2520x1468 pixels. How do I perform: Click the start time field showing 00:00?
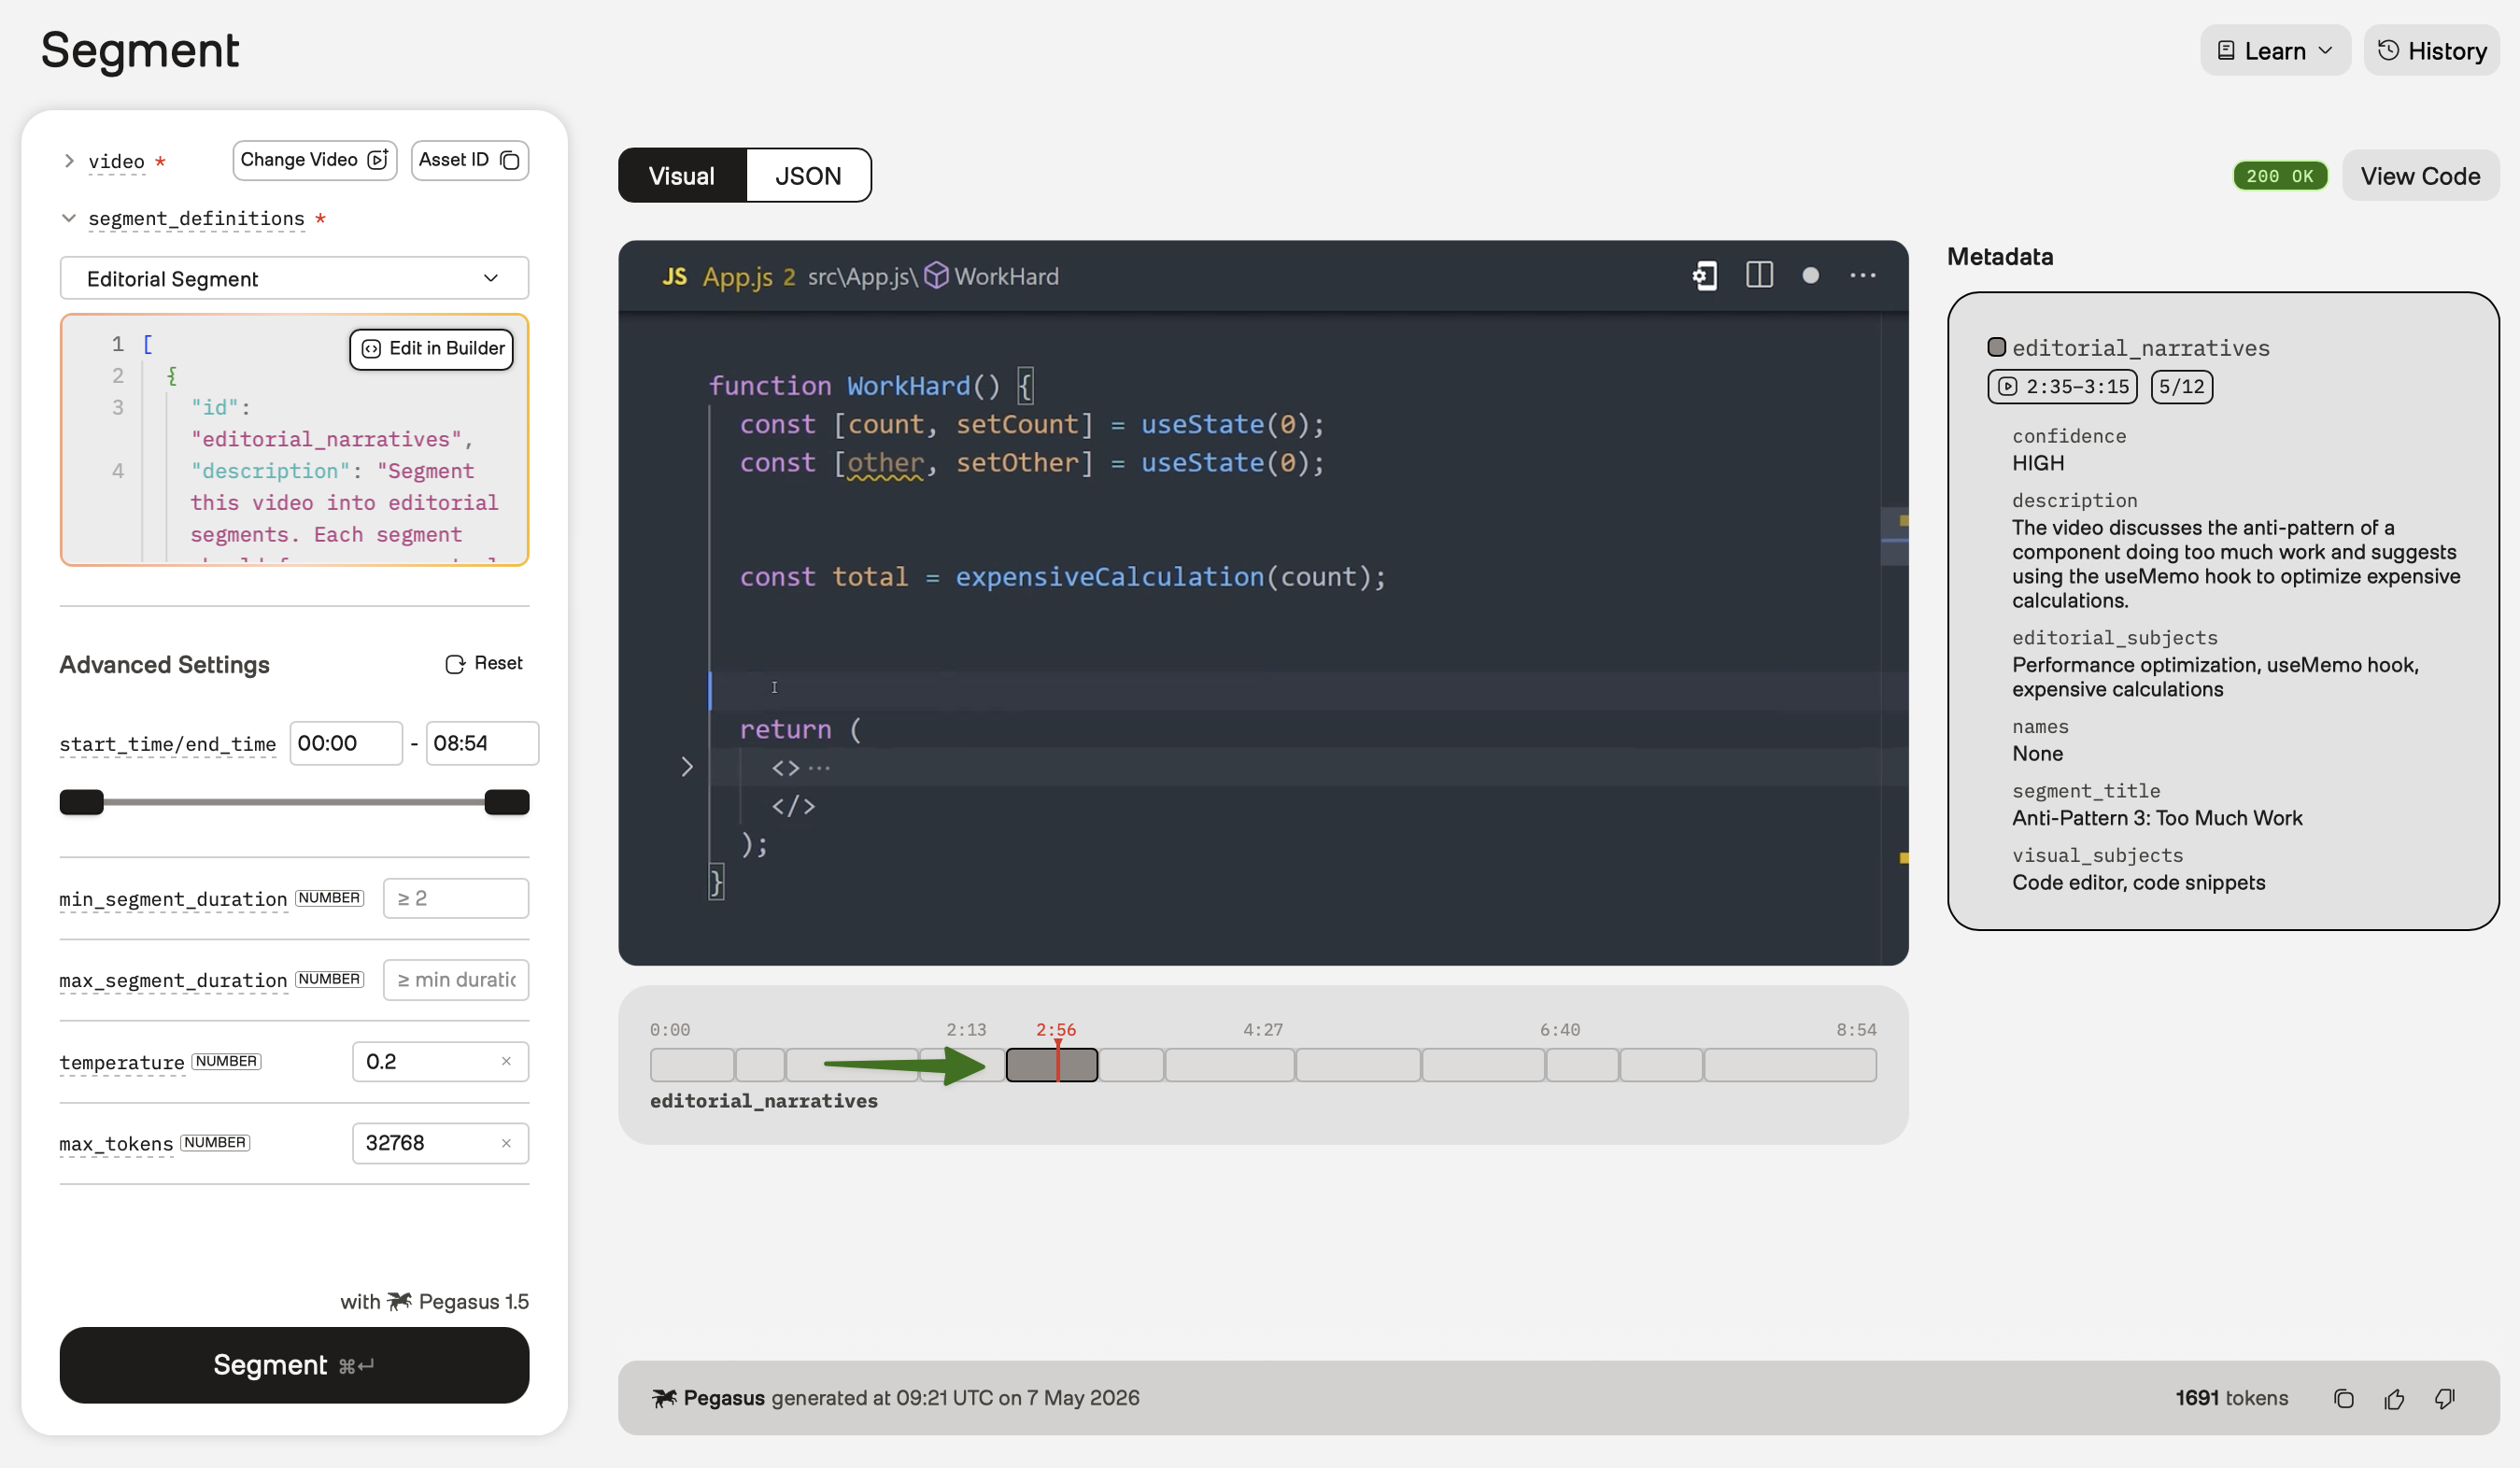click(x=346, y=743)
